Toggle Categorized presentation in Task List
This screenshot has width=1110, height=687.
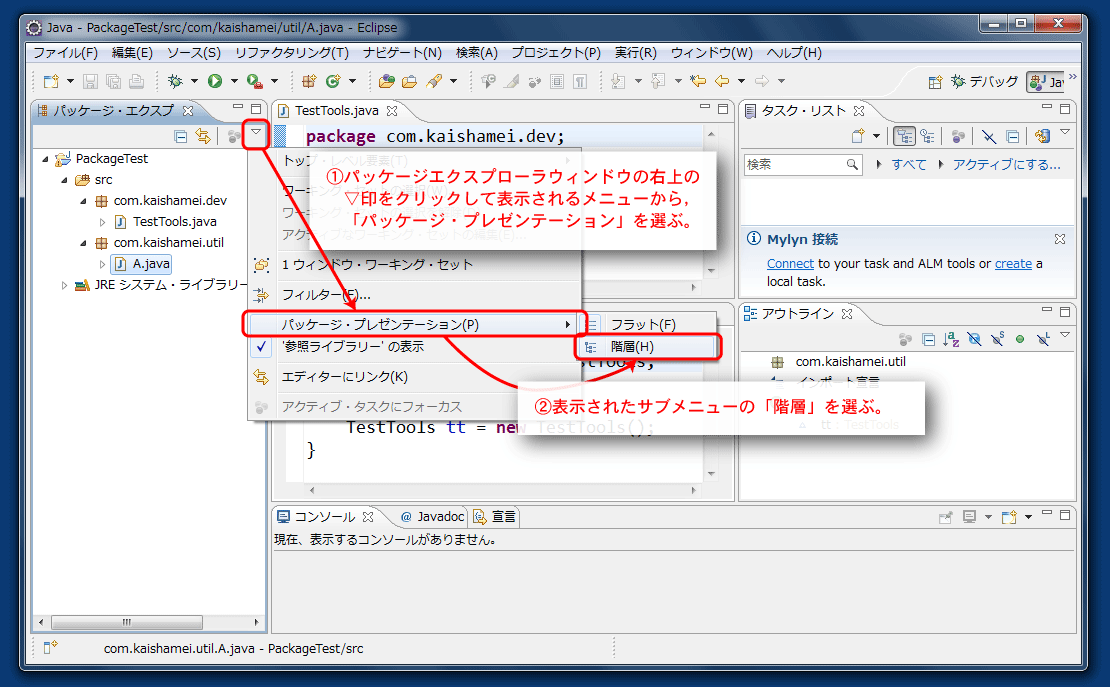[904, 136]
